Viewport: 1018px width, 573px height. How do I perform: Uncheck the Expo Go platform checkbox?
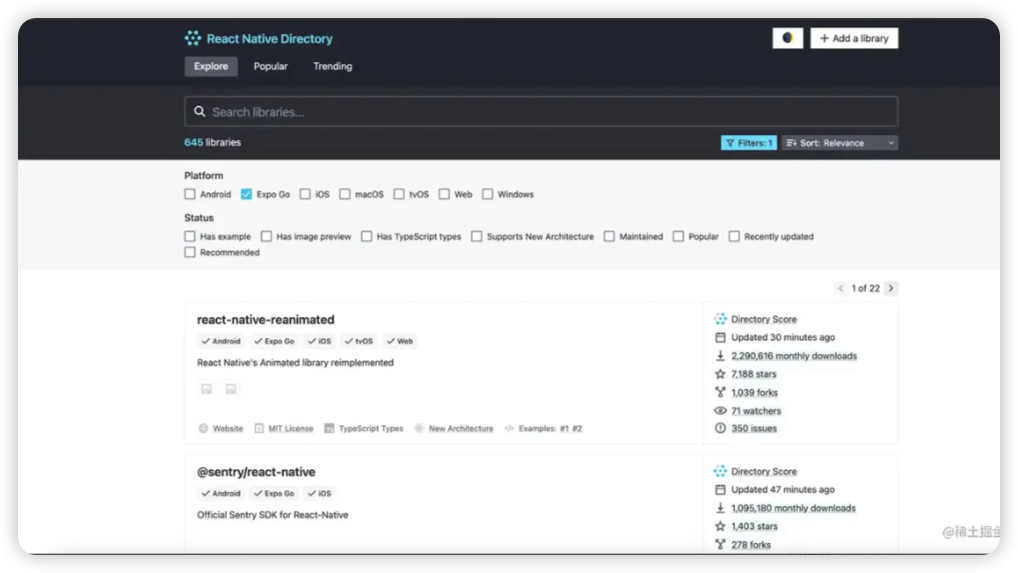[246, 194]
